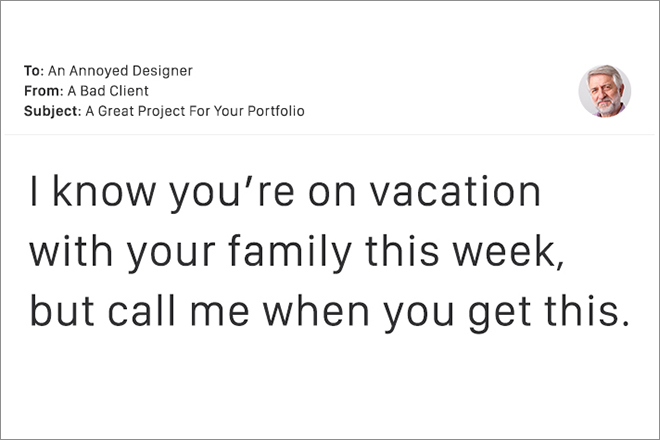
Task: Select recipient name "An Annoyed Designer"
Action: pyautogui.click(x=120, y=71)
